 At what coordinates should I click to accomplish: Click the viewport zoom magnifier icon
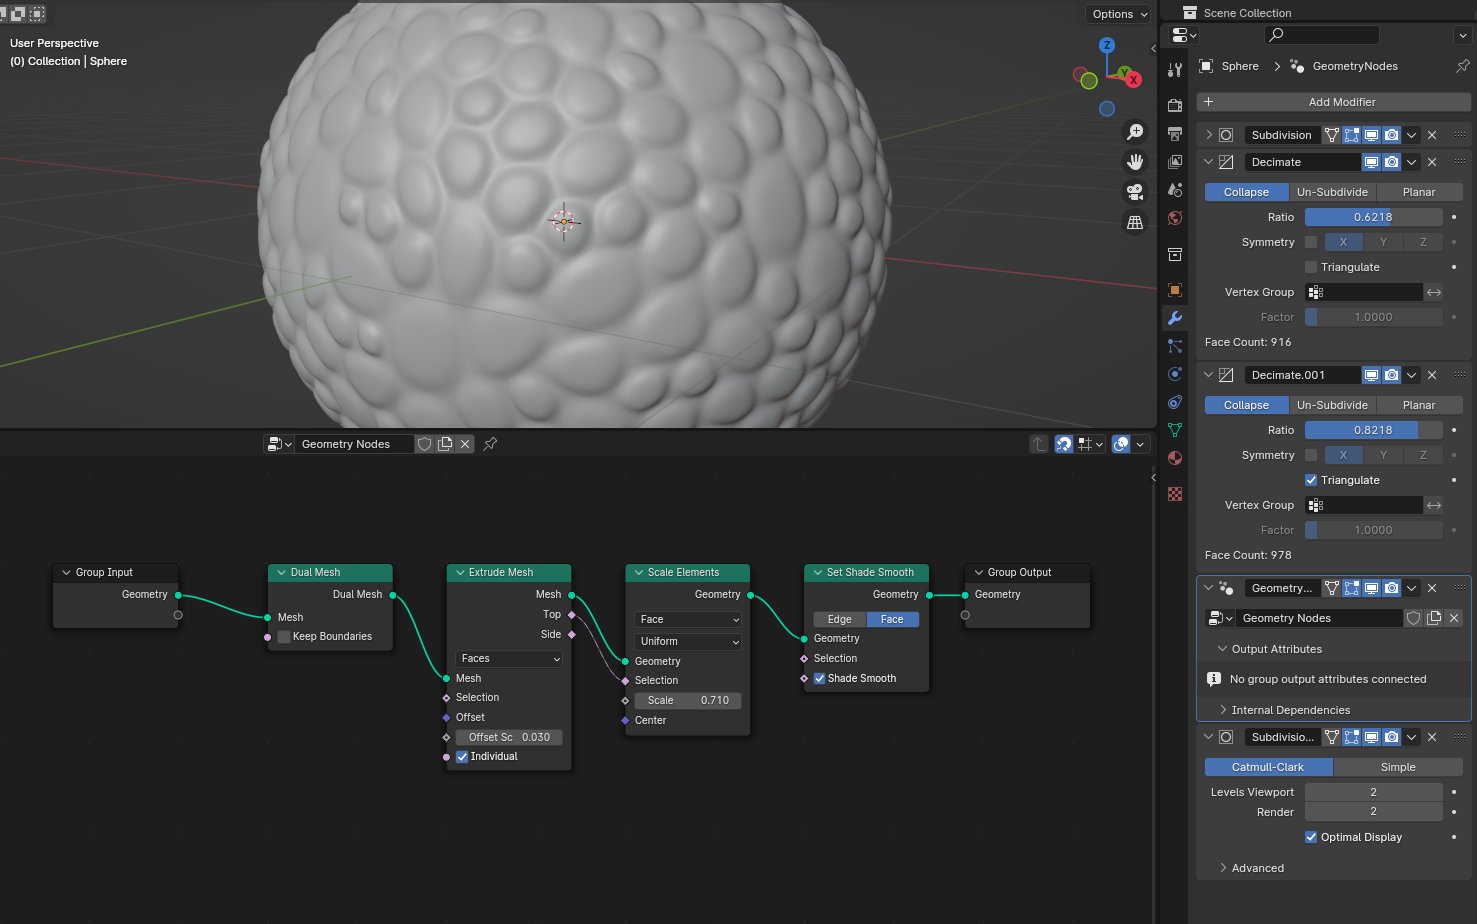pyautogui.click(x=1135, y=132)
